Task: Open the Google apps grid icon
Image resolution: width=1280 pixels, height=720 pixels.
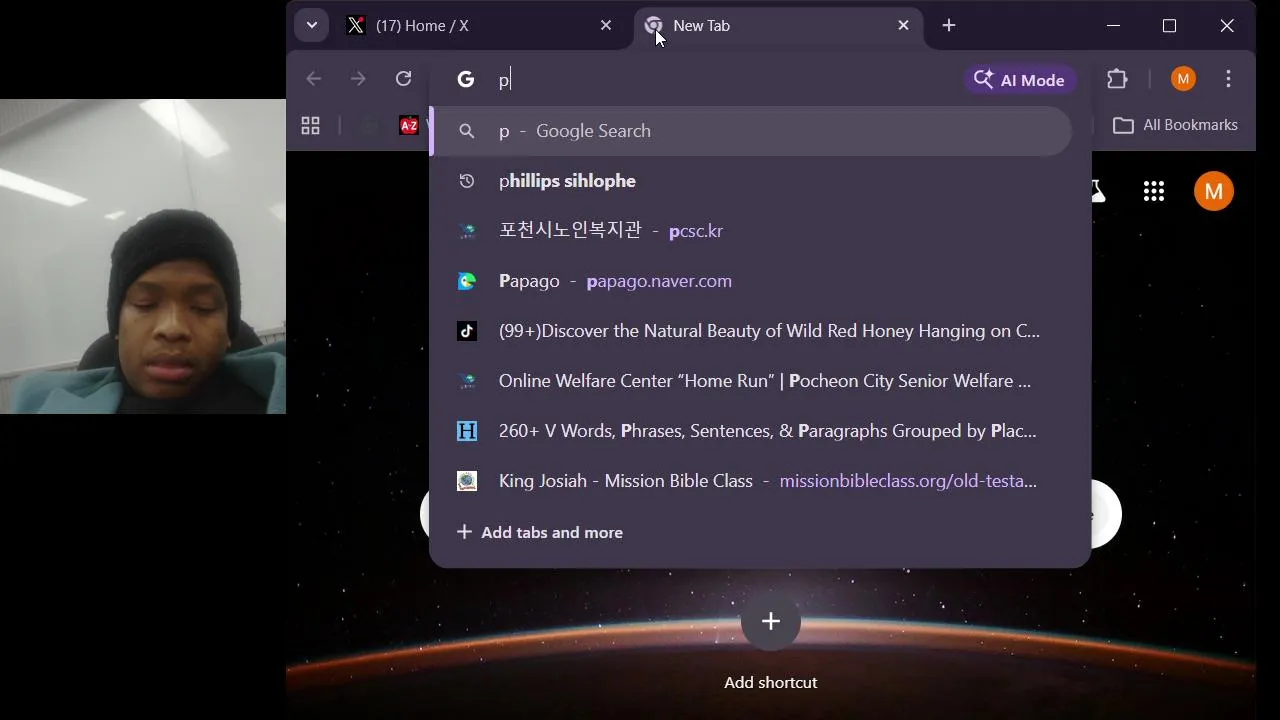Action: pos(1154,191)
